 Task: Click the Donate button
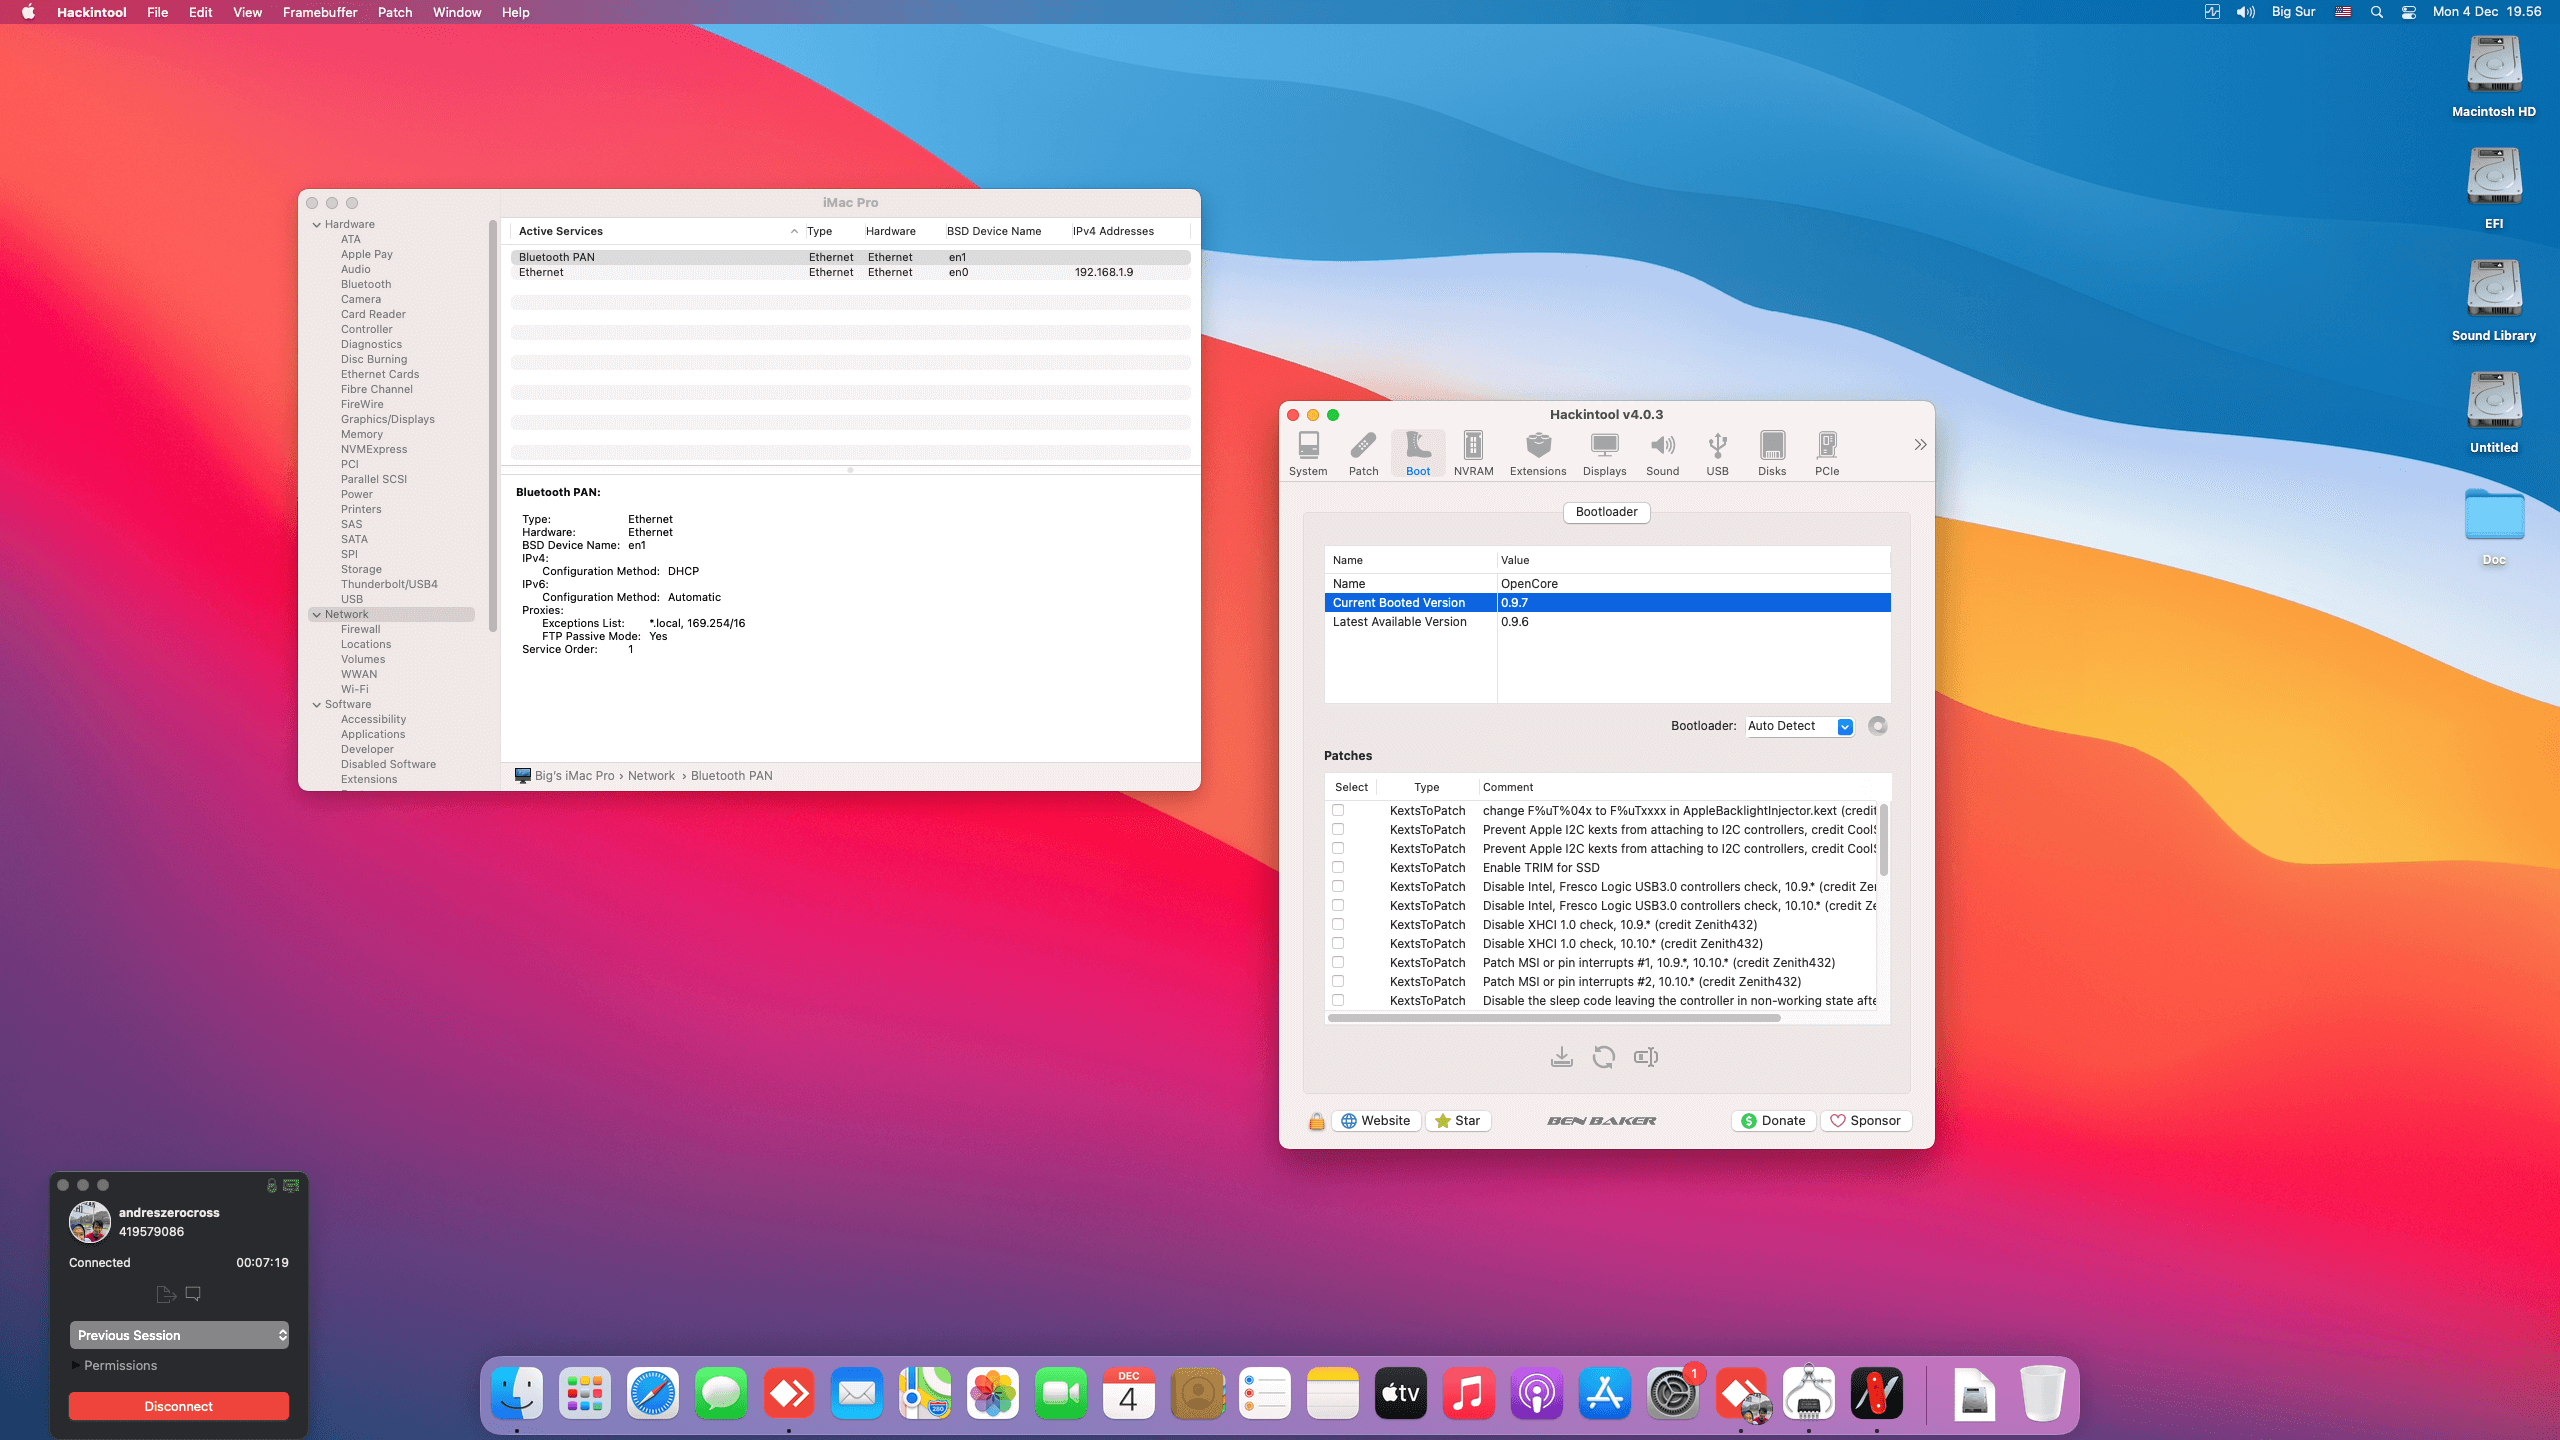(1773, 1121)
